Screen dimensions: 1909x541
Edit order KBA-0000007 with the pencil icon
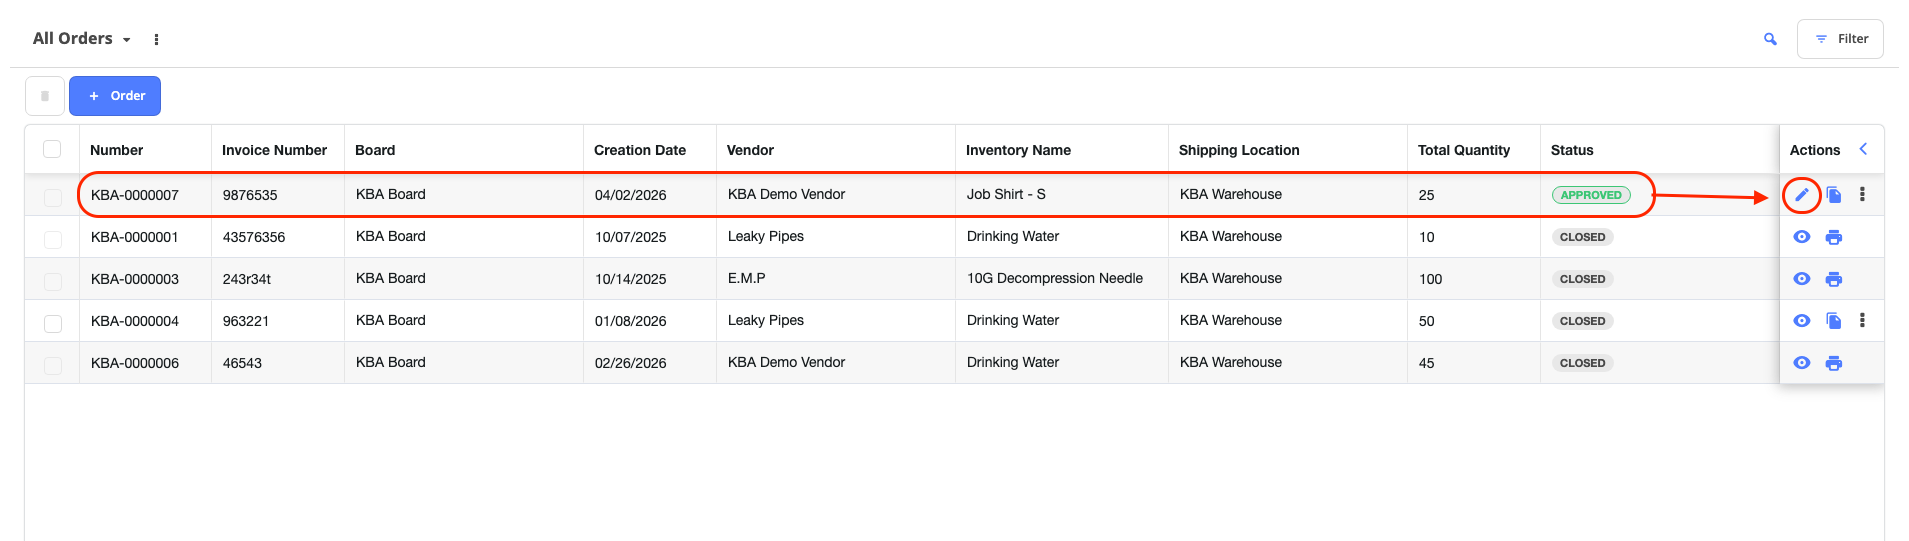point(1802,195)
